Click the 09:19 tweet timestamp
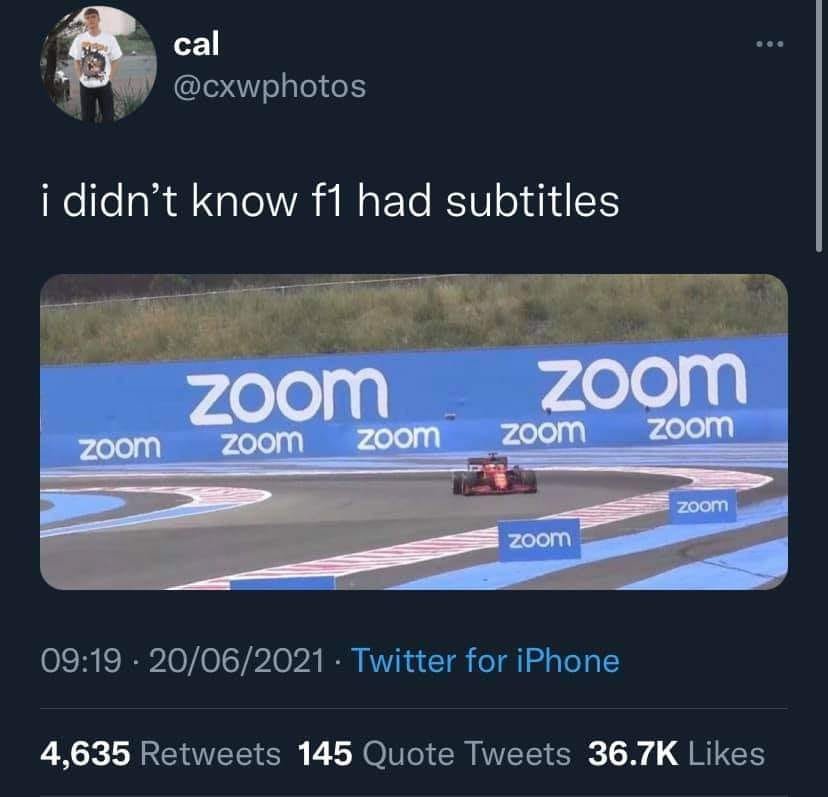 (81, 661)
